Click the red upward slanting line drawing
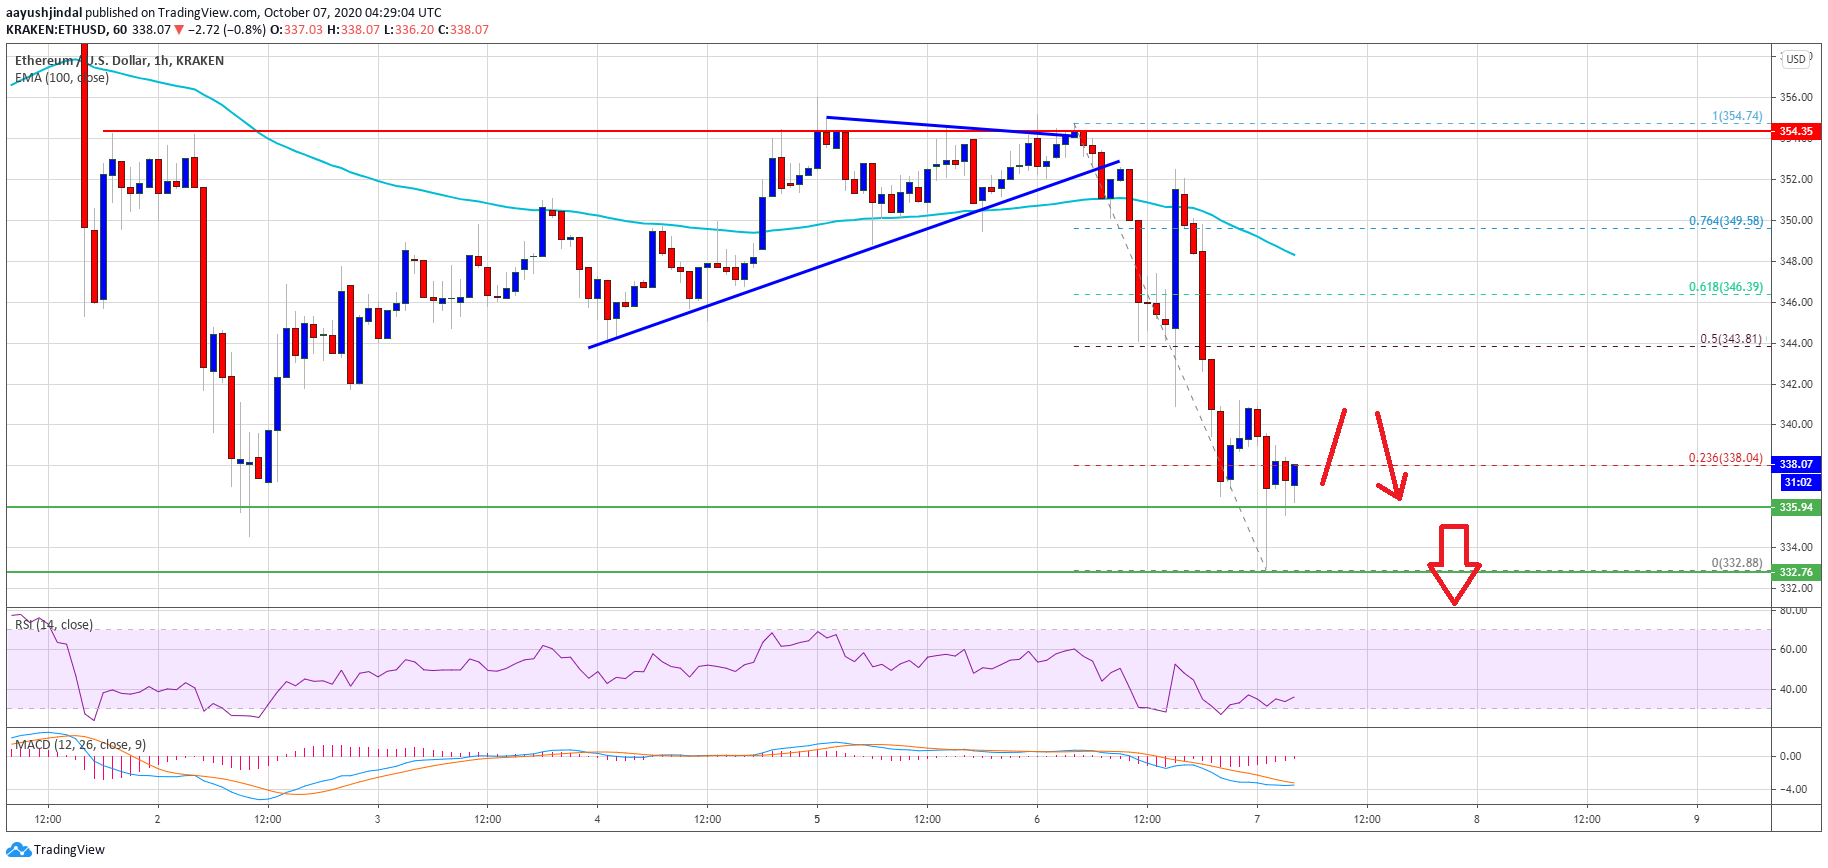Viewport: 1828px width, 868px height. [1333, 447]
